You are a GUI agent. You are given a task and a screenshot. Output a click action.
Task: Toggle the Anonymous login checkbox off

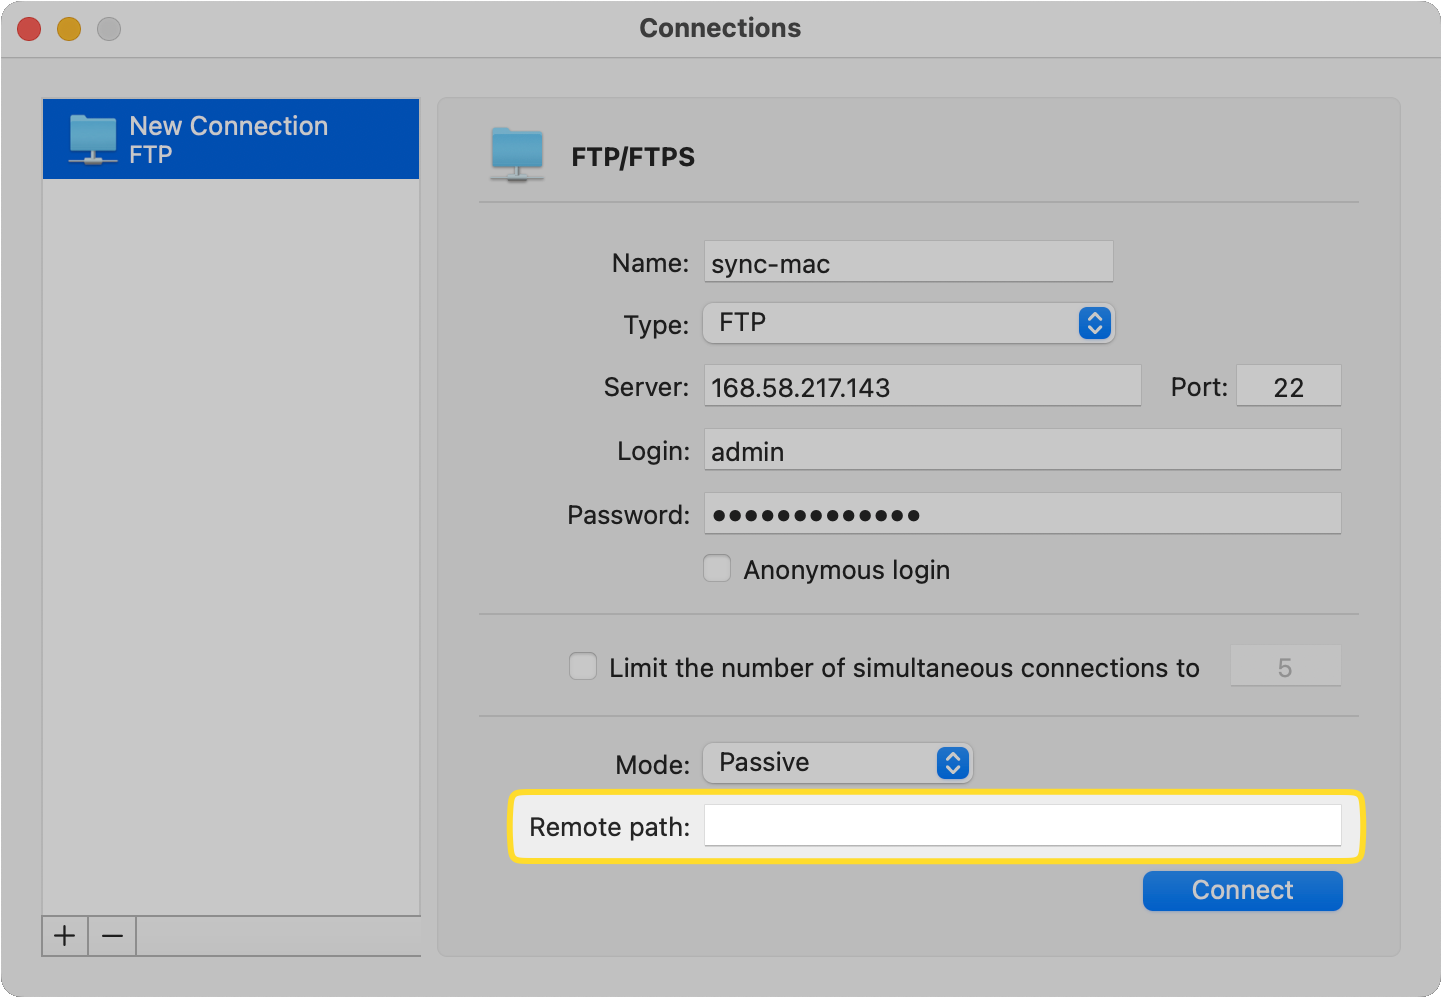(x=717, y=568)
